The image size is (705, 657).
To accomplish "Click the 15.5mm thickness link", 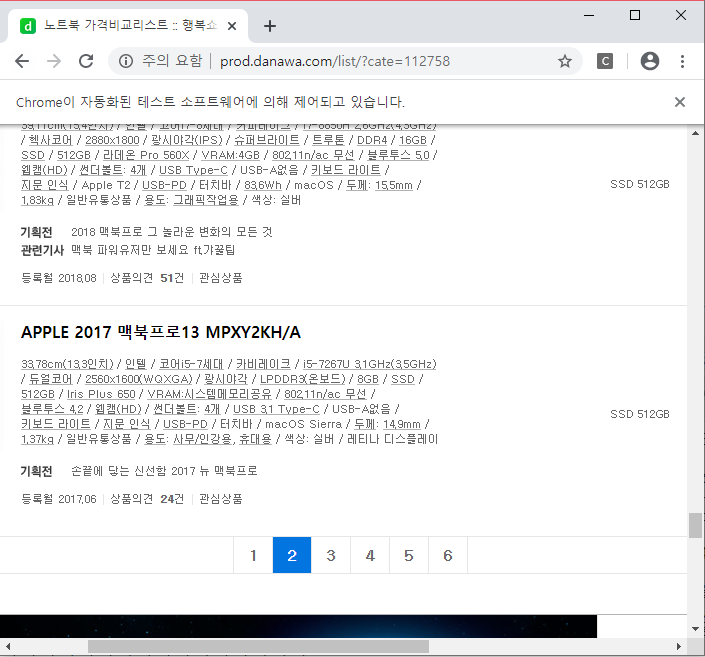I will pyautogui.click(x=394, y=185).
